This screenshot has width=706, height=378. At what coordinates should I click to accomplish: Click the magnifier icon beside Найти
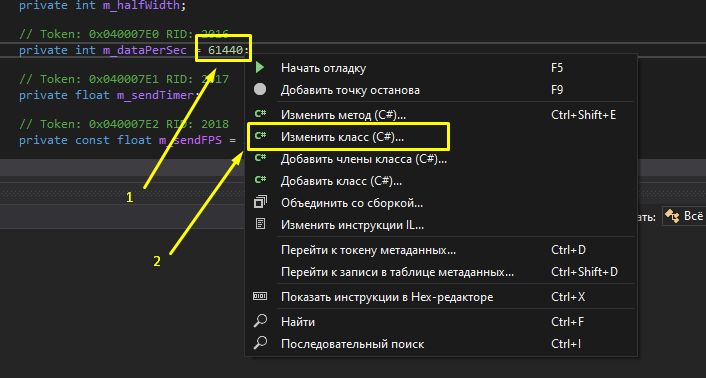260,321
